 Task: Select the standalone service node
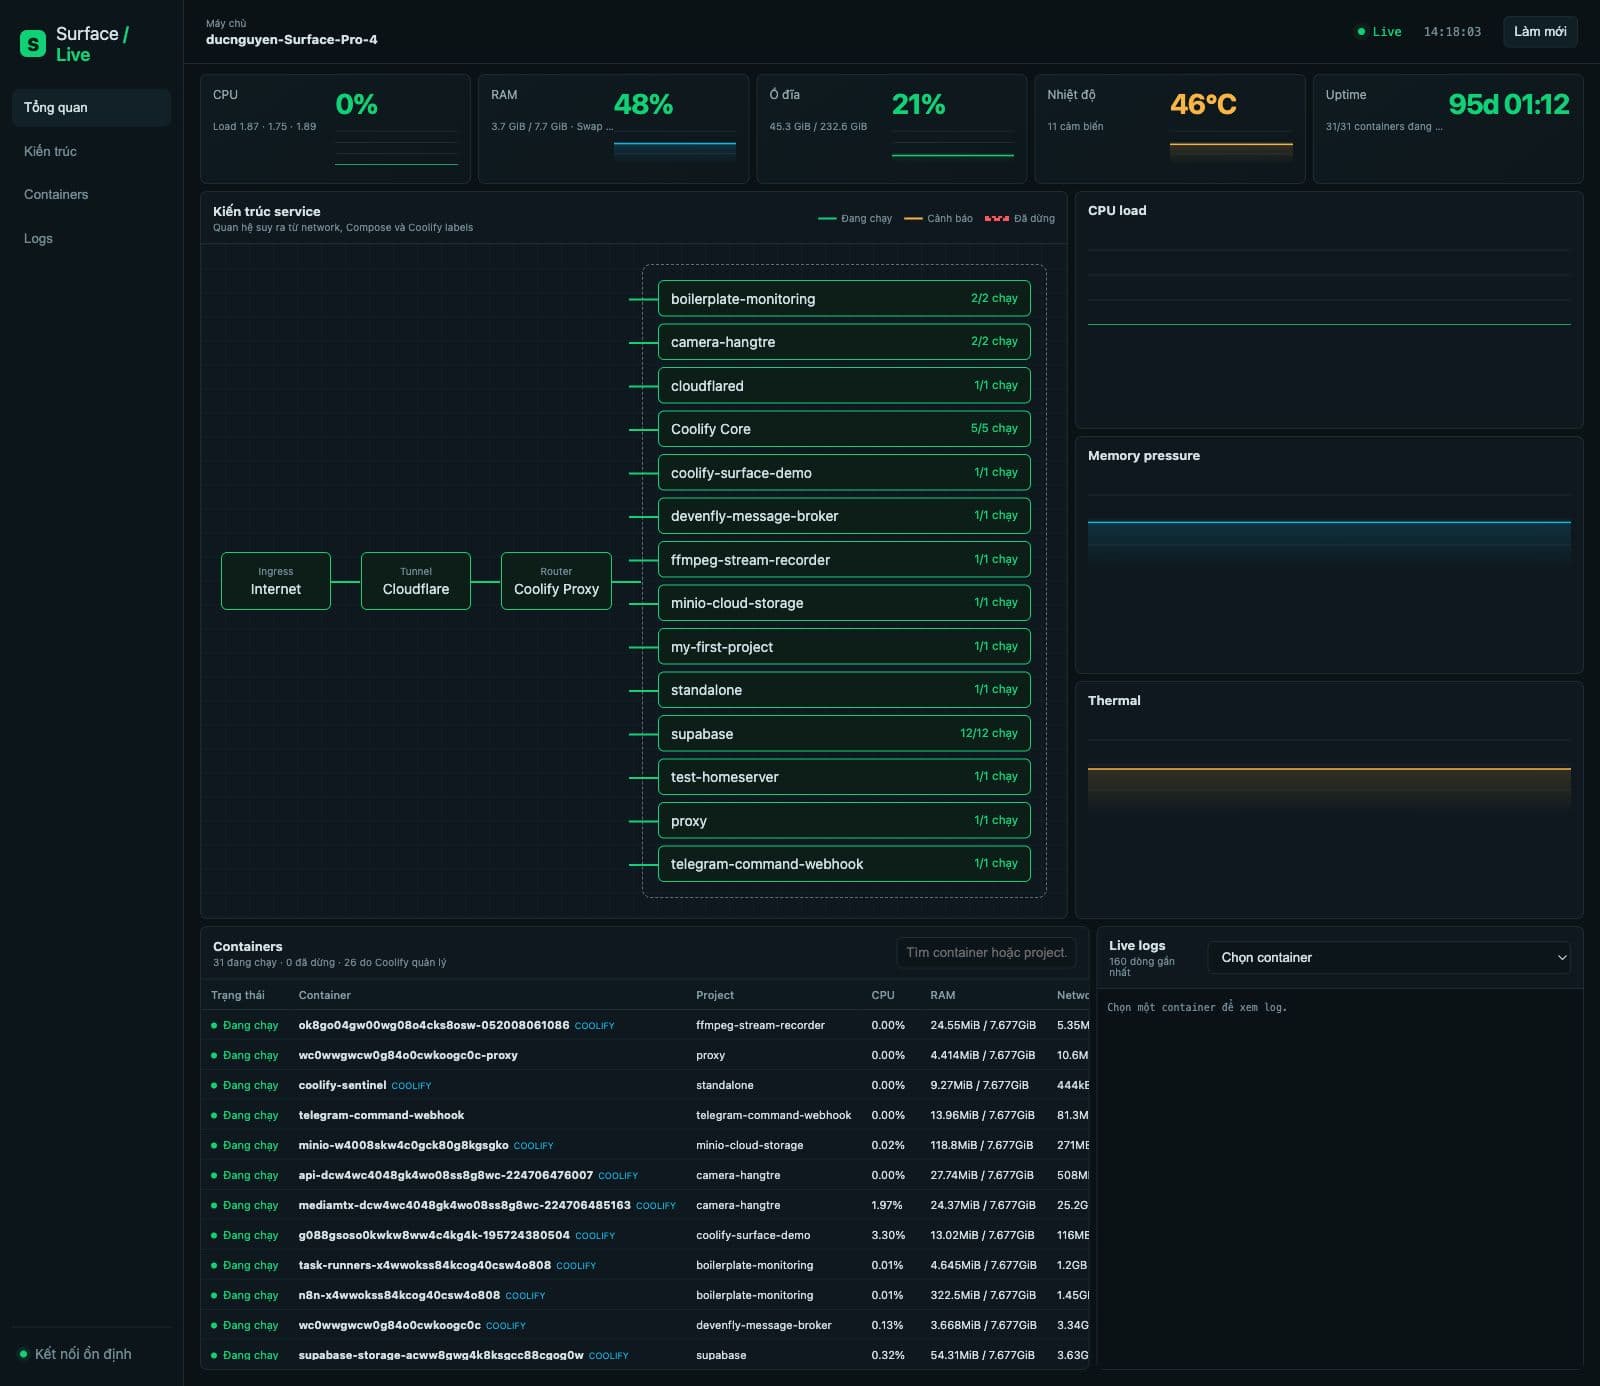coord(844,690)
